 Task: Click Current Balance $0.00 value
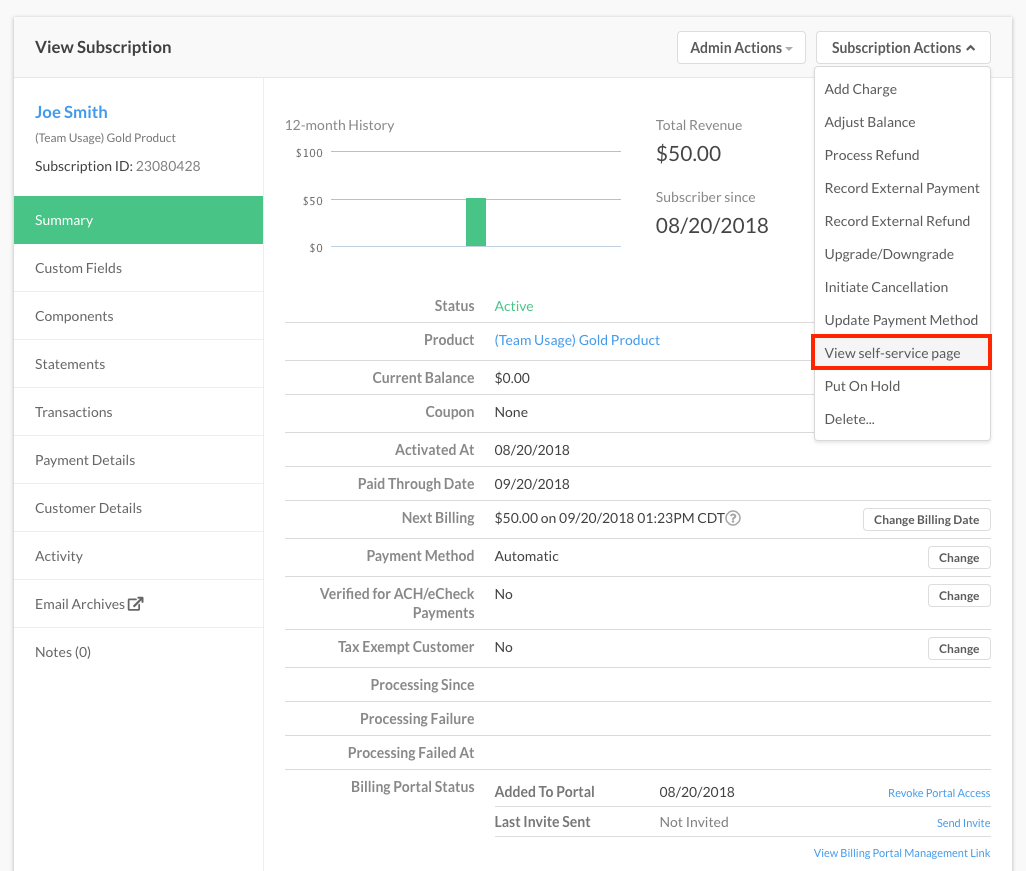coord(512,378)
